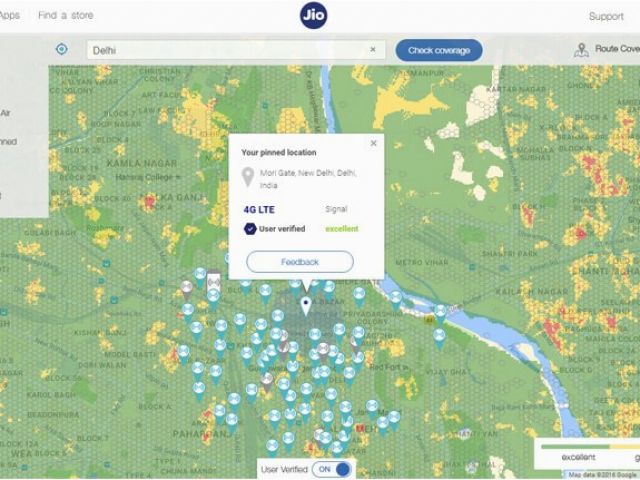Open the Apps menu item
Image resolution: width=640 pixels, height=480 pixels.
[x=9, y=15]
